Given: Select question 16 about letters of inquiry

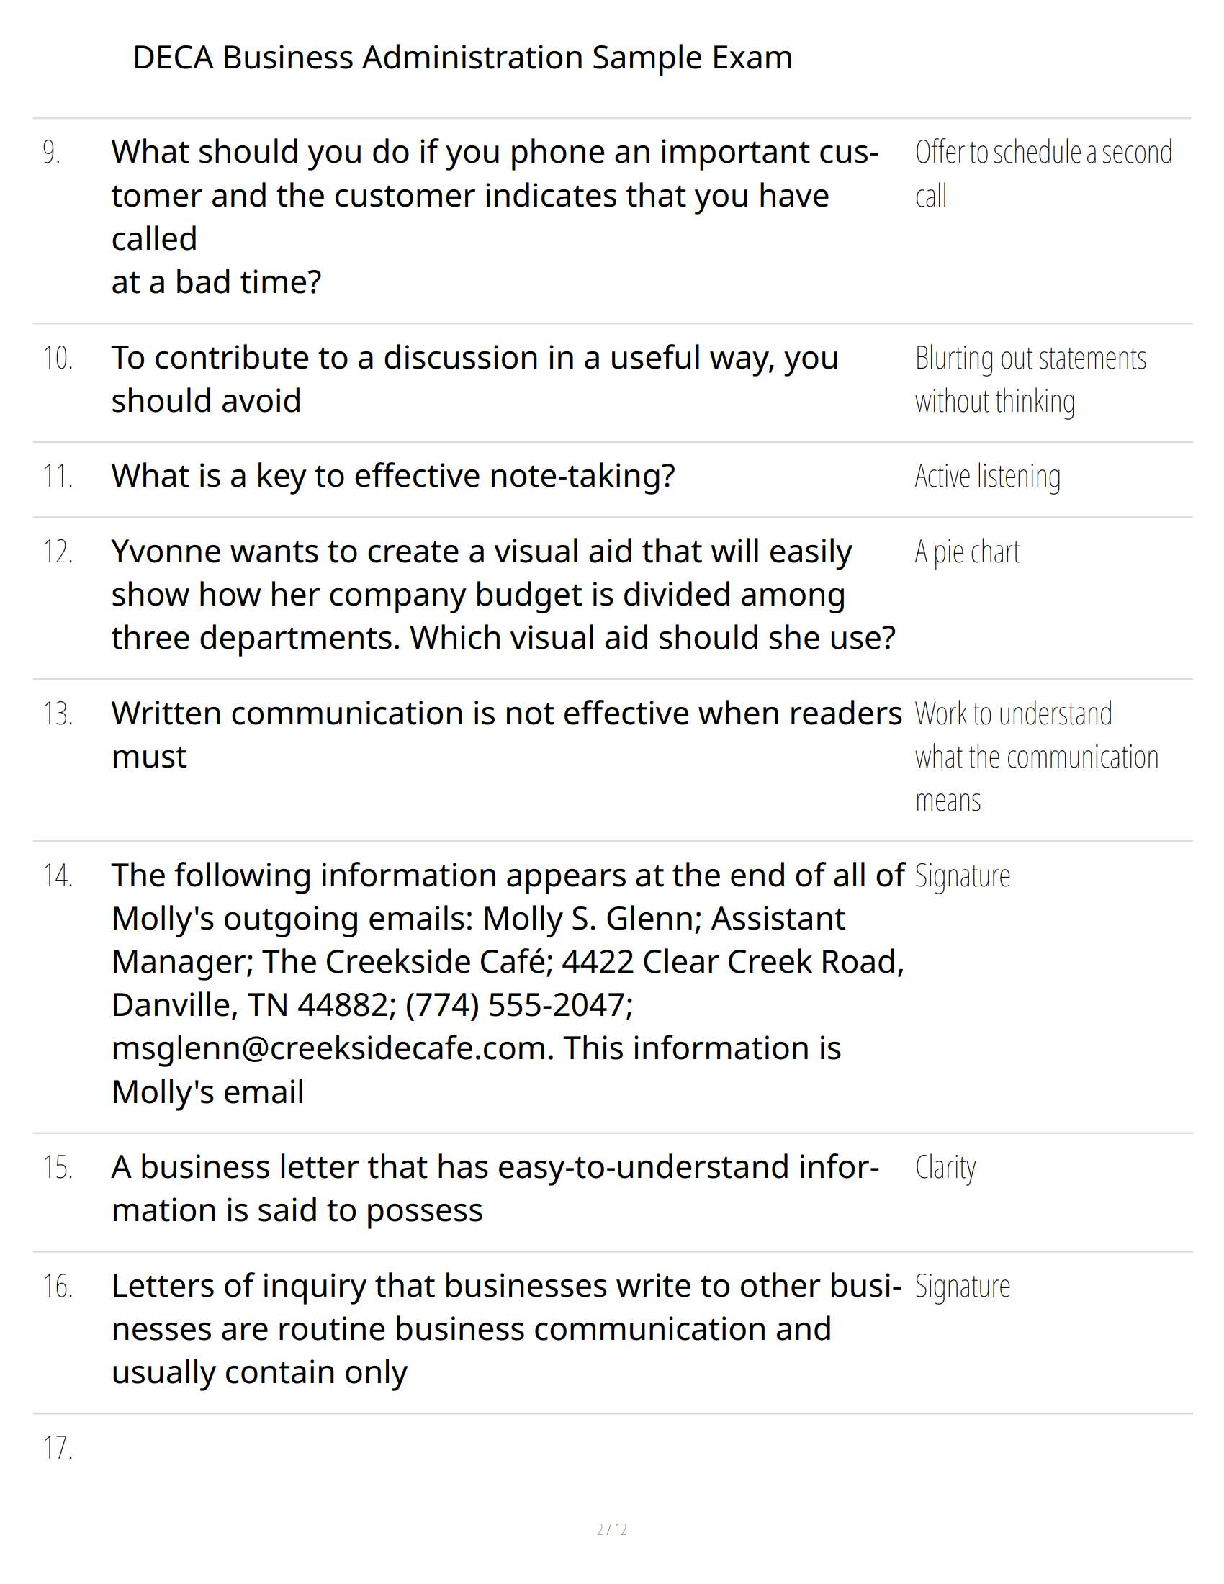Looking at the screenshot, I should pos(506,1328).
